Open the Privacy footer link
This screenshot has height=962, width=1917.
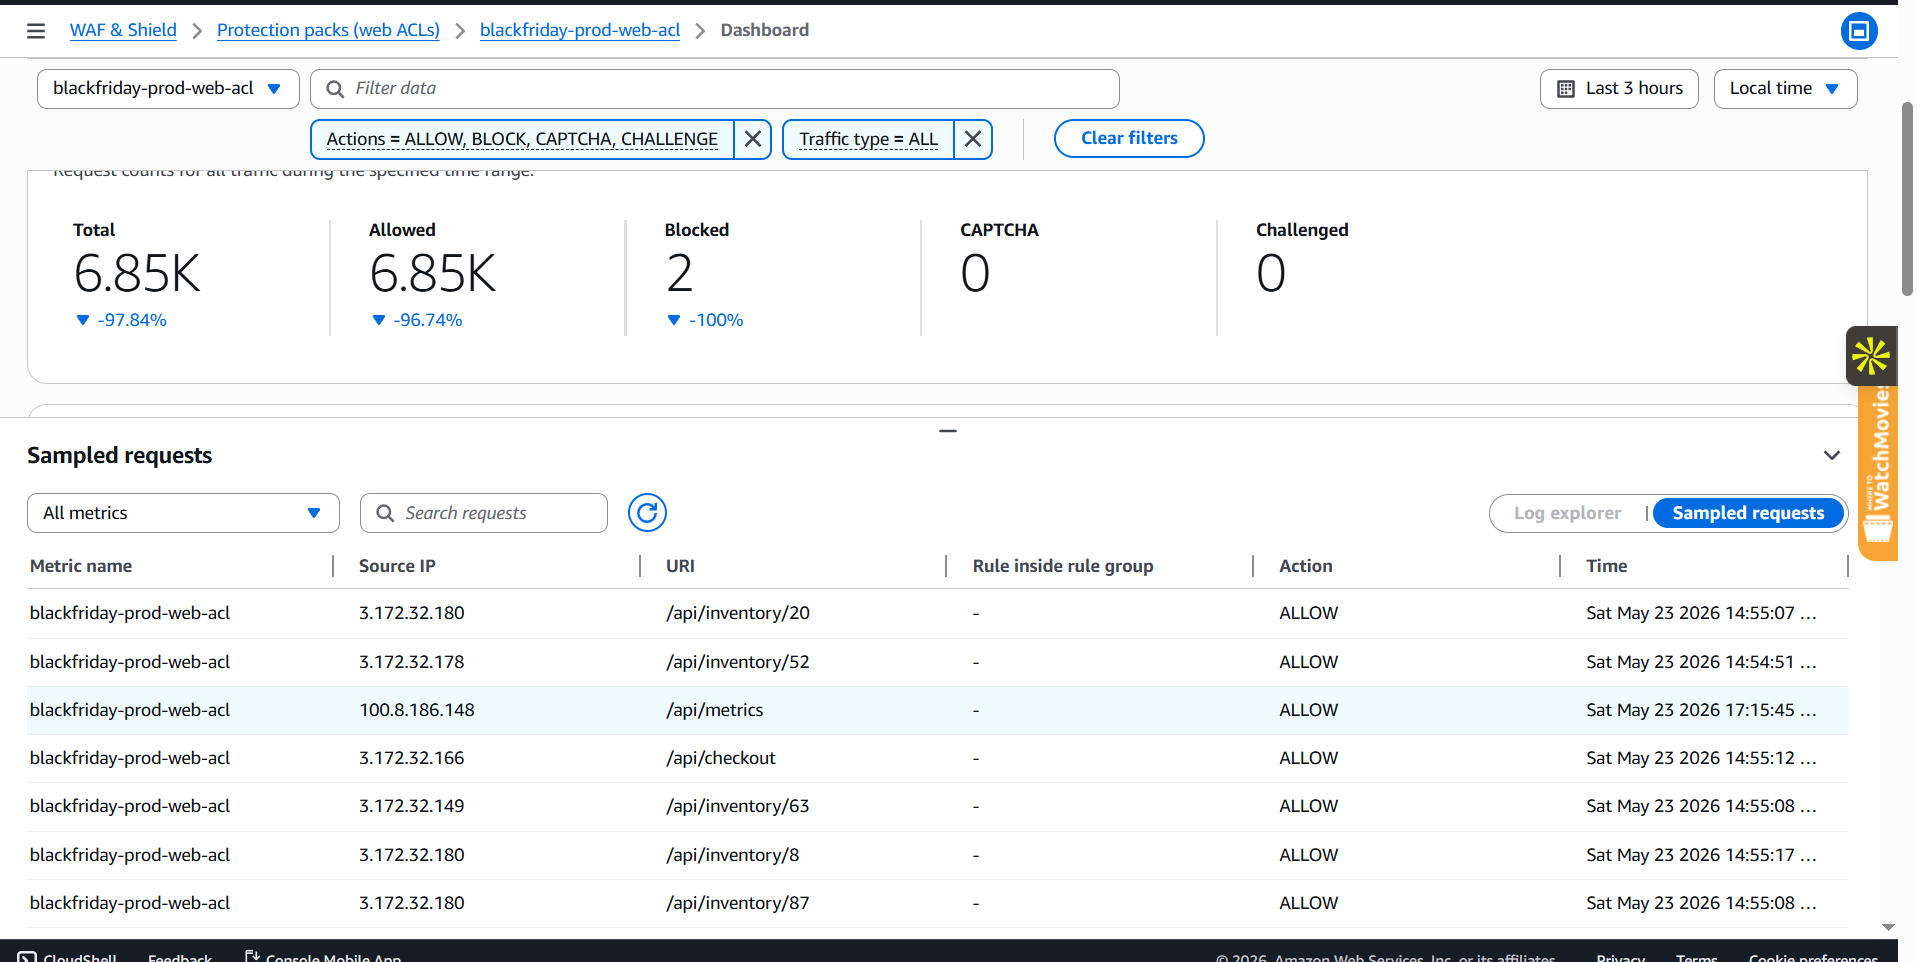pos(1620,956)
